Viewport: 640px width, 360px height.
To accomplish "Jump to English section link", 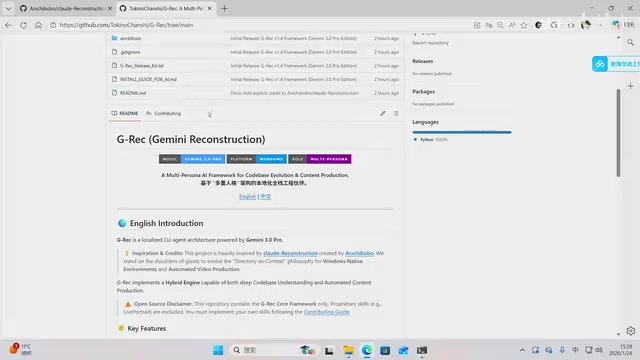I will [x=247, y=197].
